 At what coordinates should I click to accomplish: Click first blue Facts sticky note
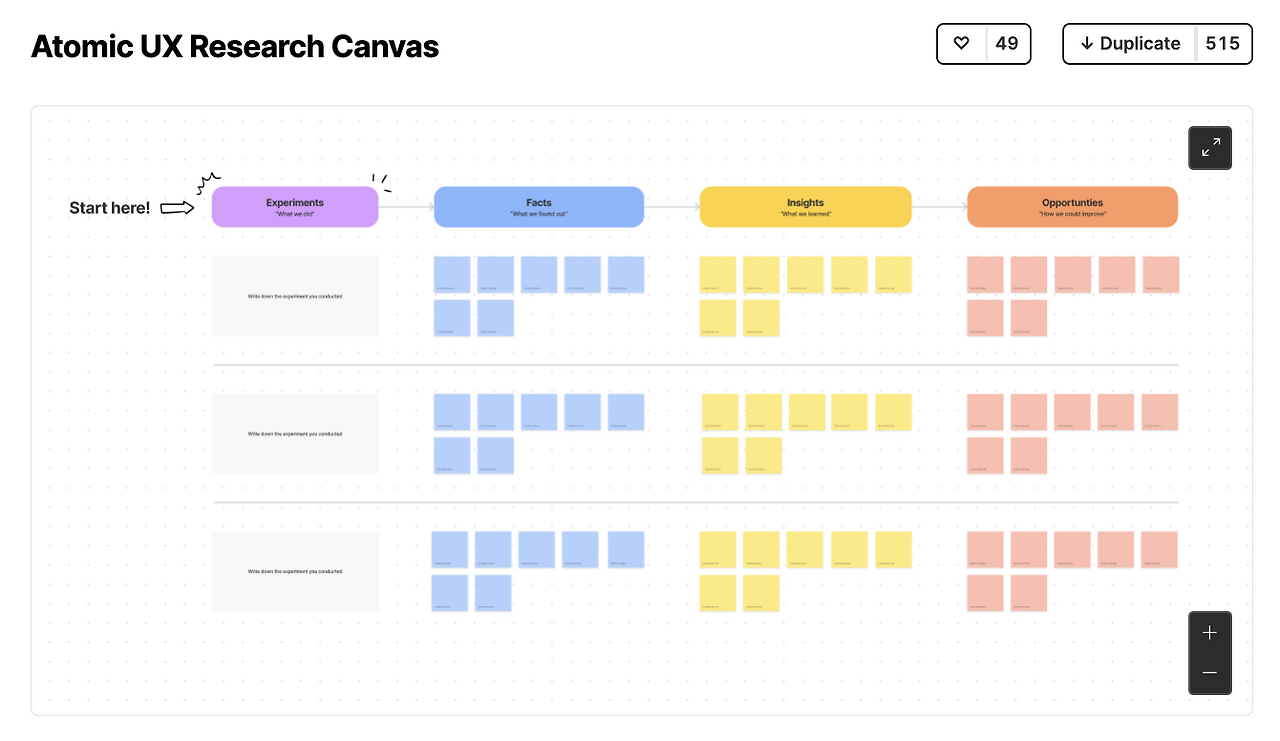(x=452, y=275)
